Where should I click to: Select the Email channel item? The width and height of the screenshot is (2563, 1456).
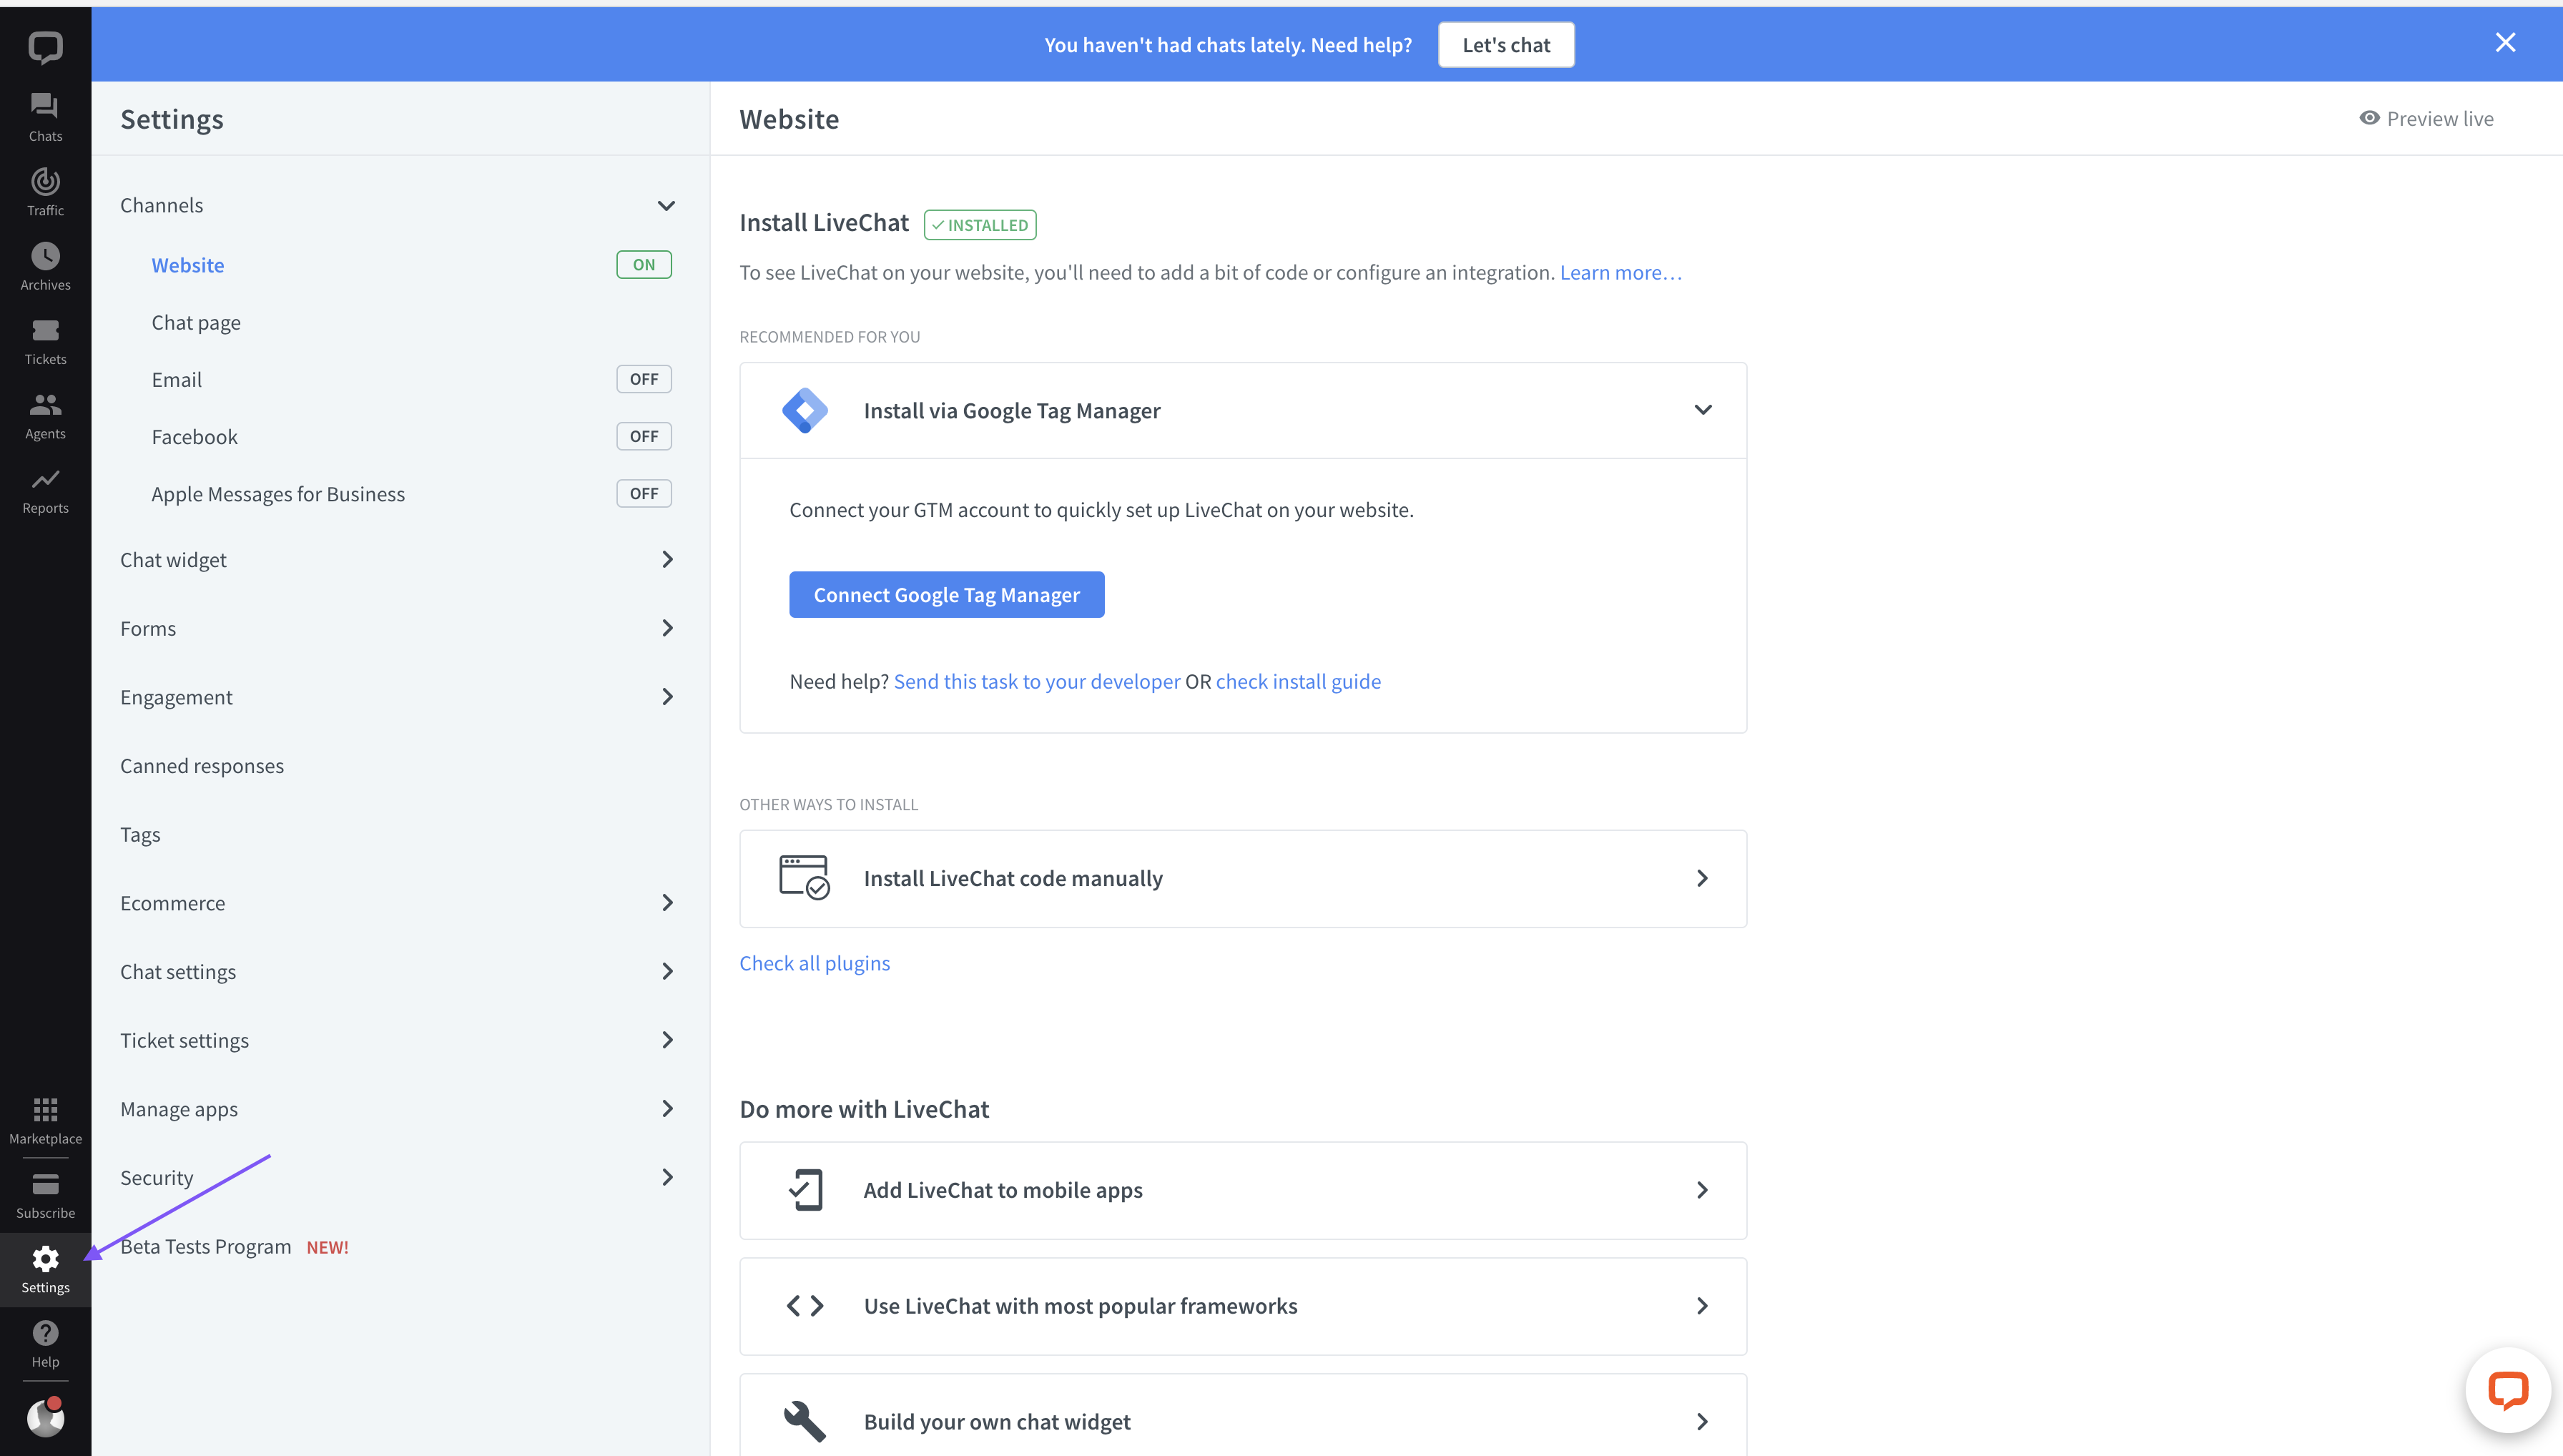click(x=177, y=379)
